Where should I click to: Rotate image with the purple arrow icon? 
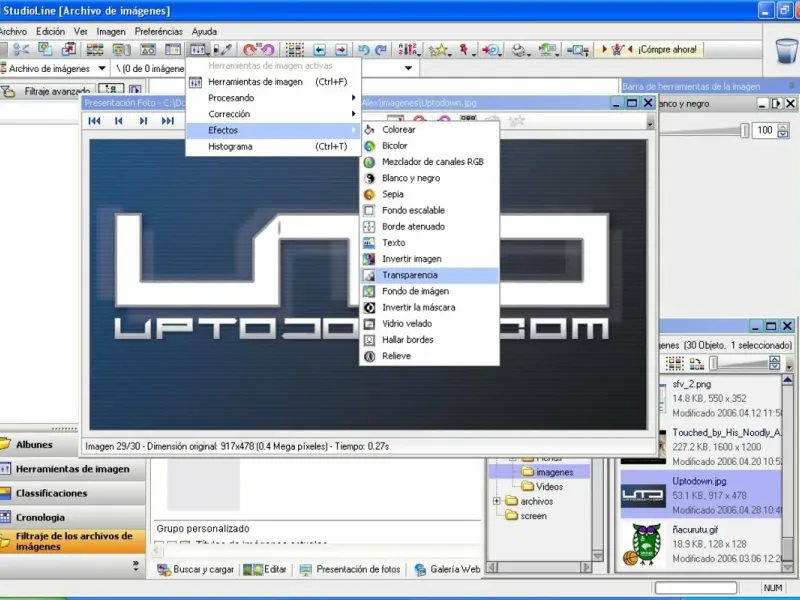[x=268, y=49]
